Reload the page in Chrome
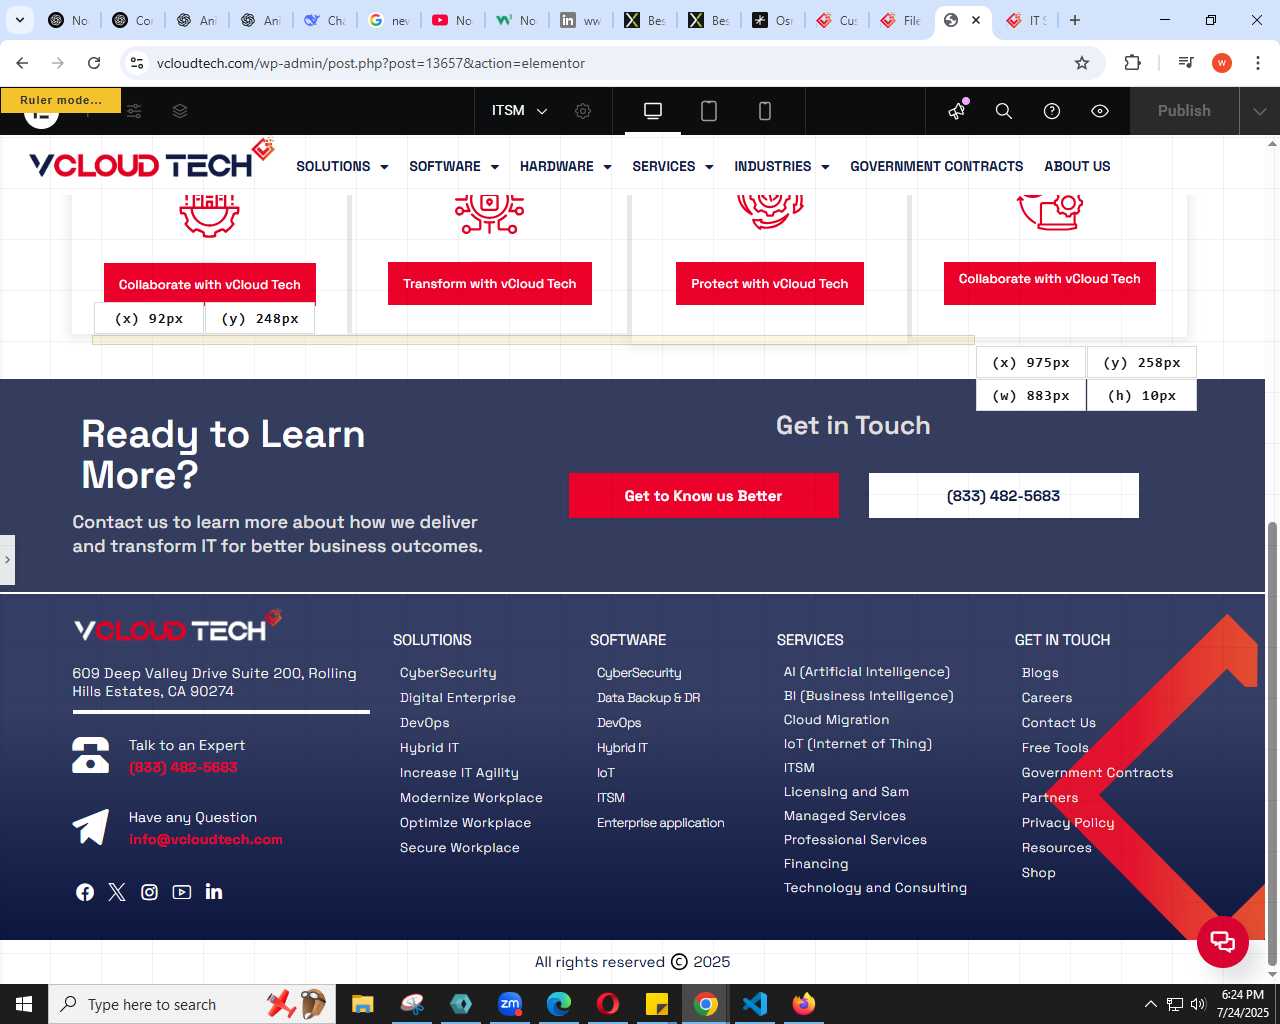Viewport: 1280px width, 1024px height. [x=94, y=63]
